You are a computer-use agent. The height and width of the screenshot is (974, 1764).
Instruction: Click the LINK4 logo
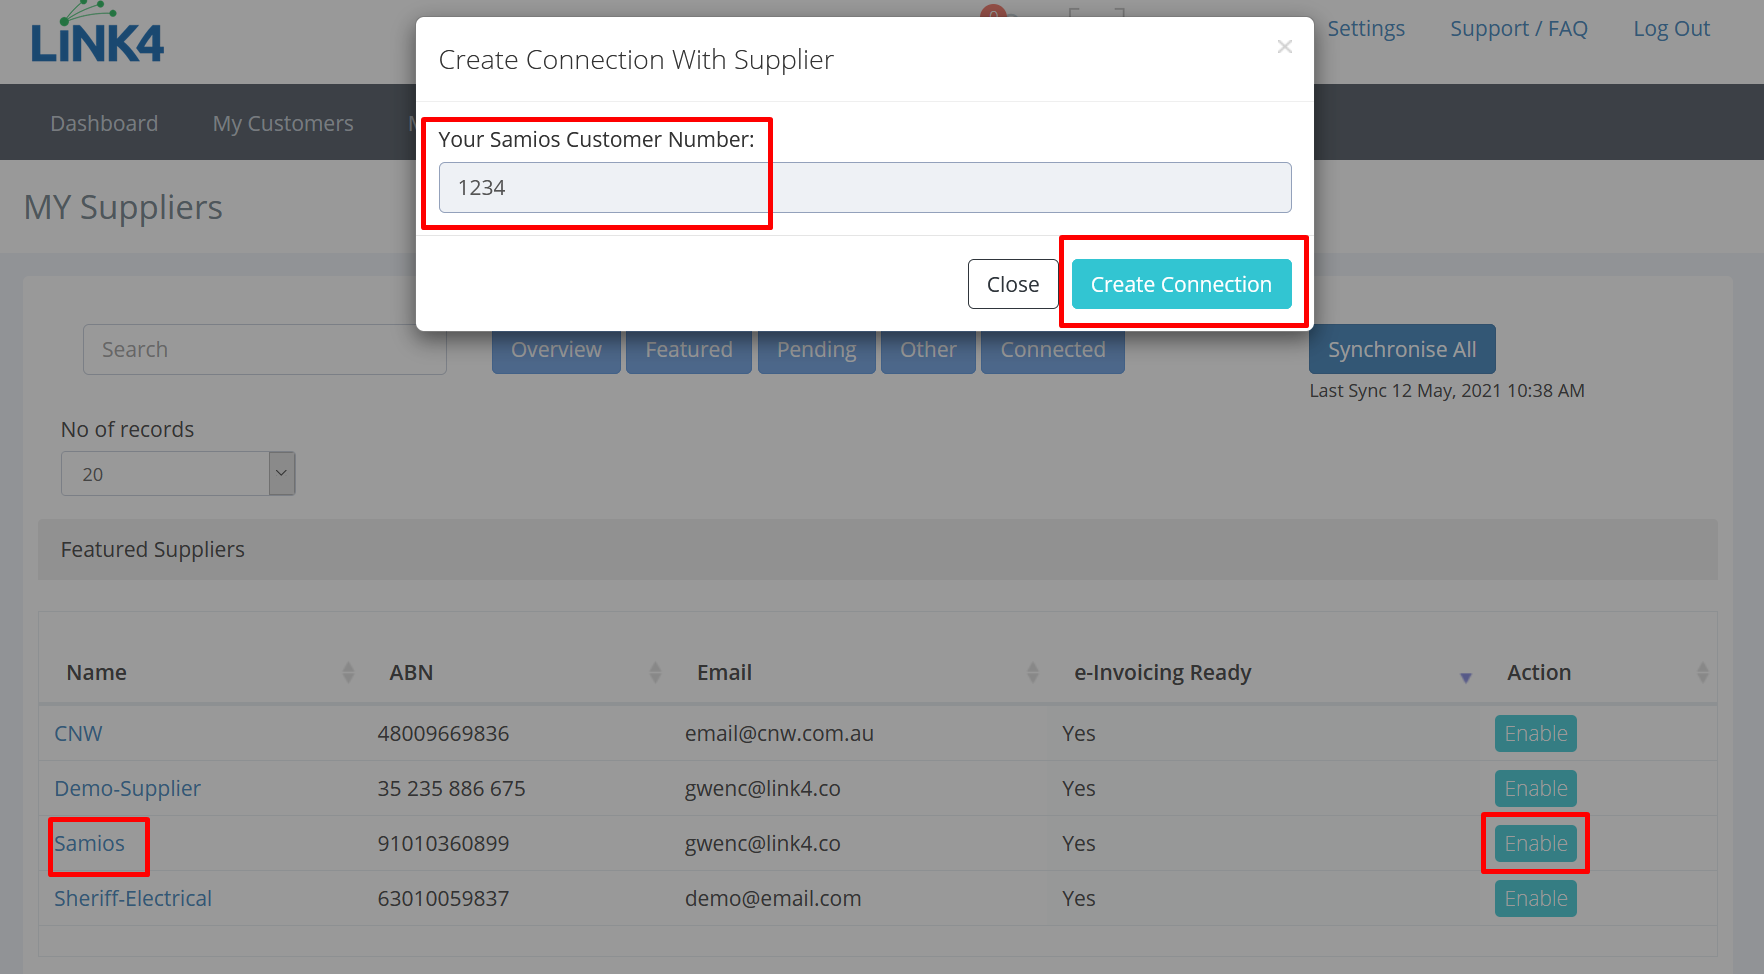coord(97,34)
